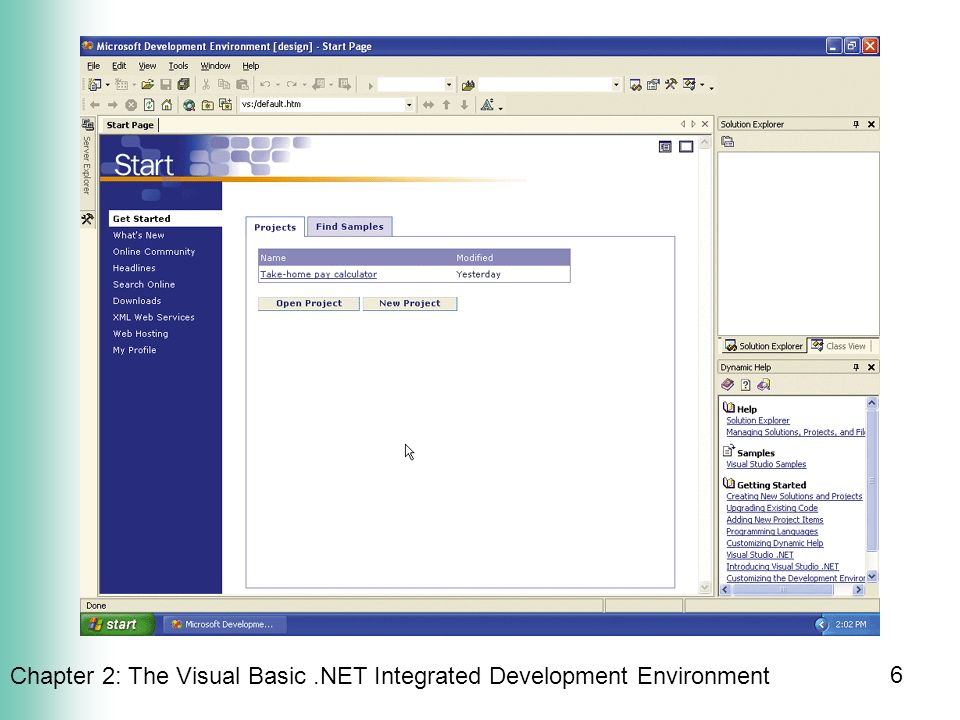Click the New Project button on Start Page
Viewport: 960px width, 720px height.
[410, 304]
